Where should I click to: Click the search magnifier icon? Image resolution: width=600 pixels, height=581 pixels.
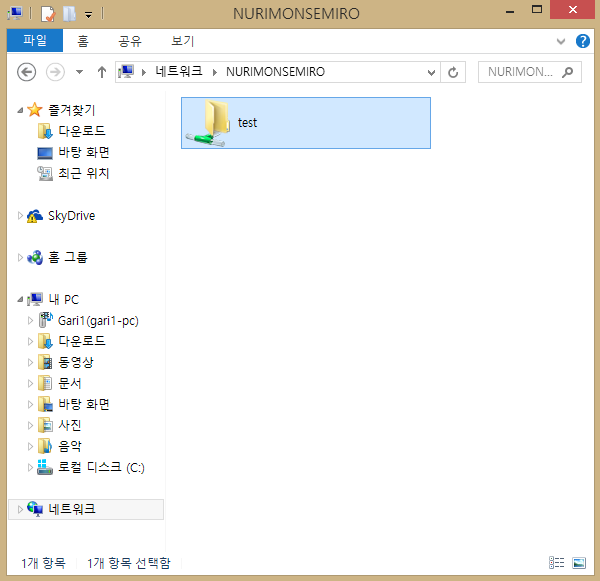click(x=567, y=72)
